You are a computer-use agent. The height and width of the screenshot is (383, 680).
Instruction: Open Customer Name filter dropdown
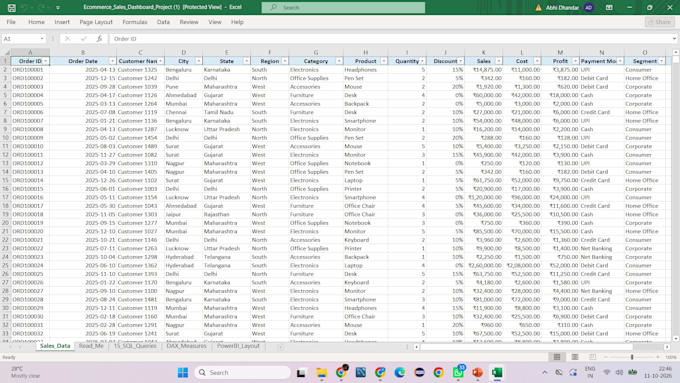coord(160,61)
